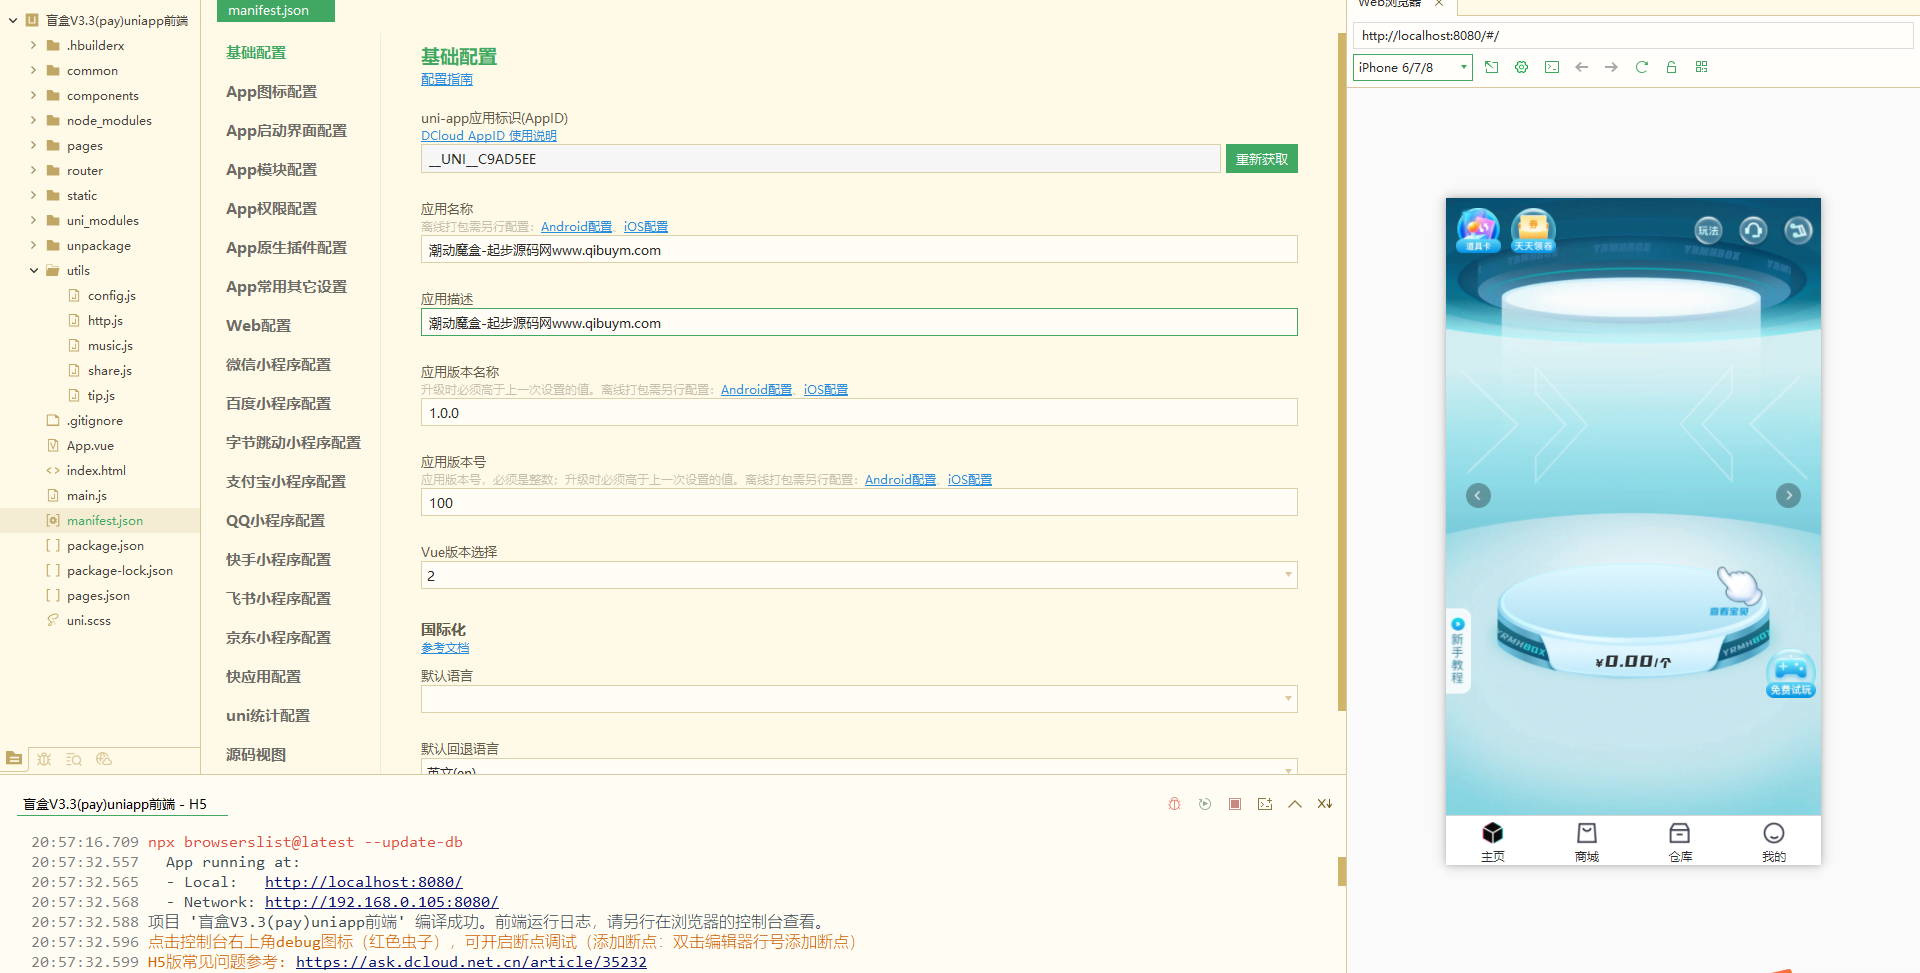Image resolution: width=1920 pixels, height=973 pixels.
Task: Switch to 商城 tab in app preview
Action: (x=1587, y=842)
